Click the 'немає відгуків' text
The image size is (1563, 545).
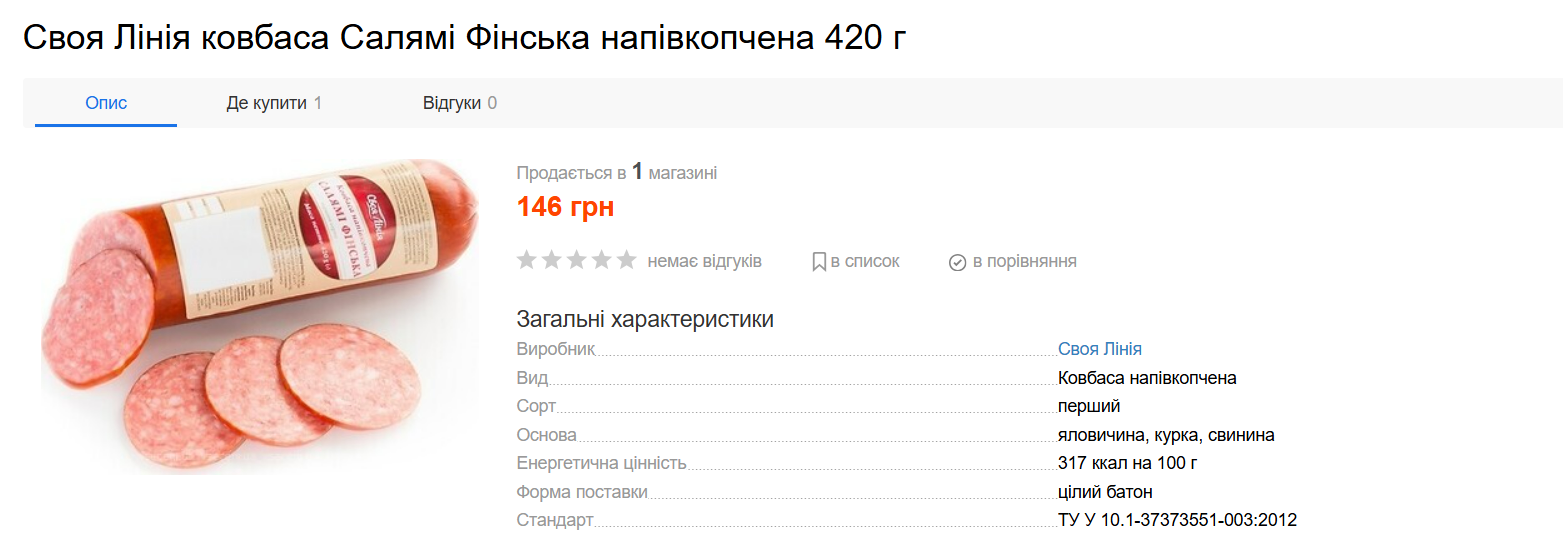click(704, 261)
